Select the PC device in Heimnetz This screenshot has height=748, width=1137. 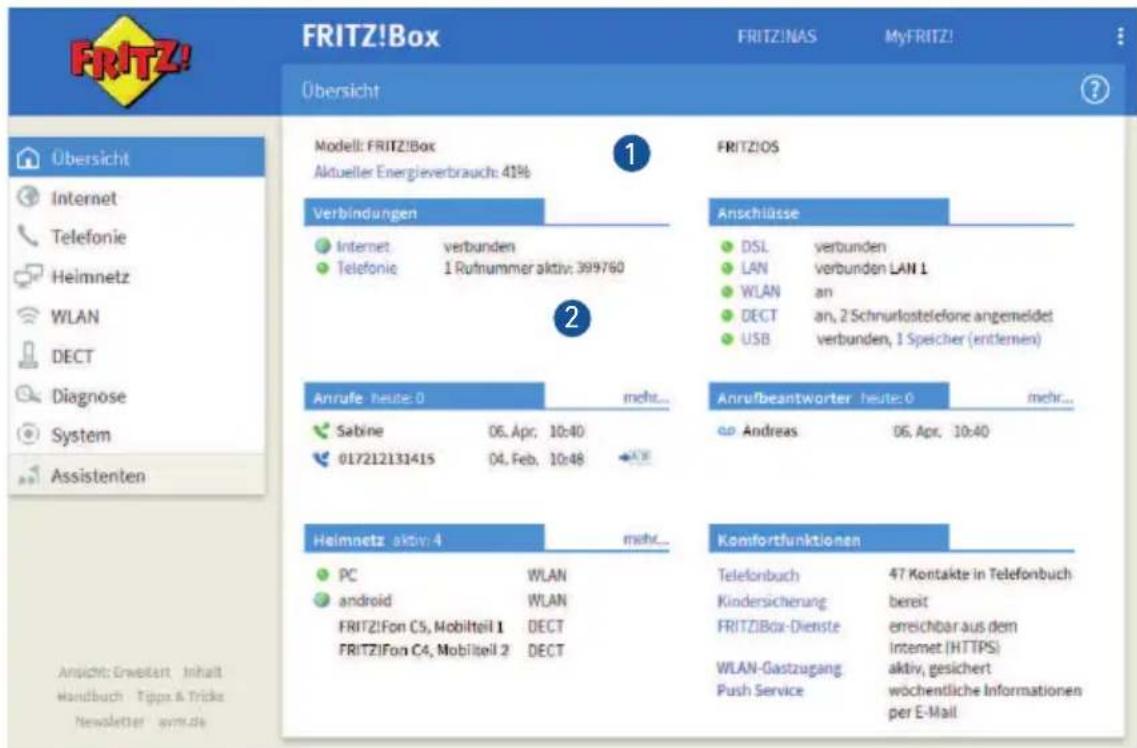point(347,575)
